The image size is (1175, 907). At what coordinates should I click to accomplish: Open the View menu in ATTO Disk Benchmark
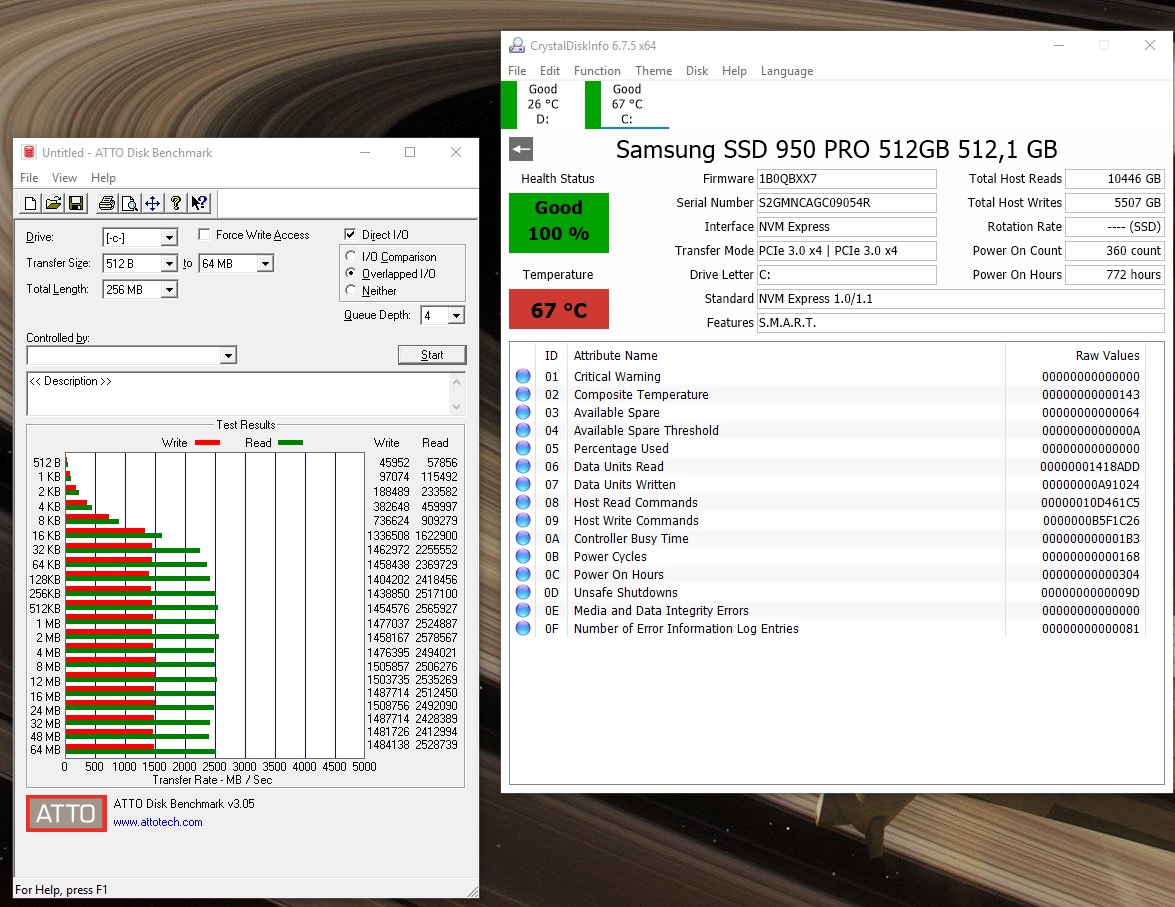point(64,178)
